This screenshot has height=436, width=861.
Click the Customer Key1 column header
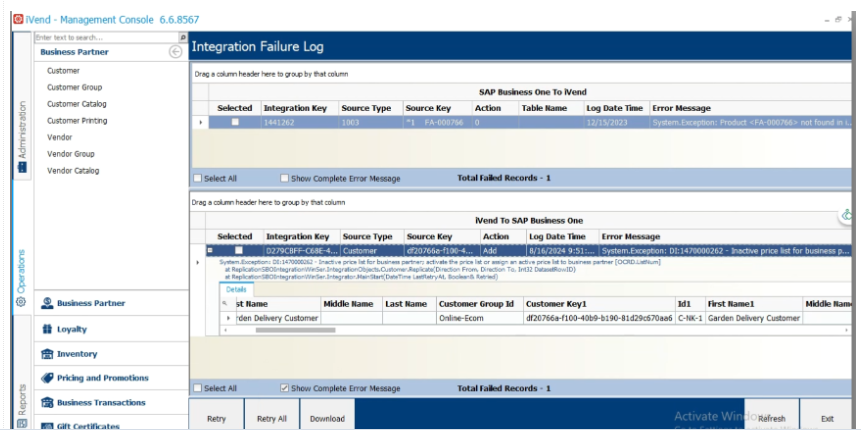[x=599, y=304]
